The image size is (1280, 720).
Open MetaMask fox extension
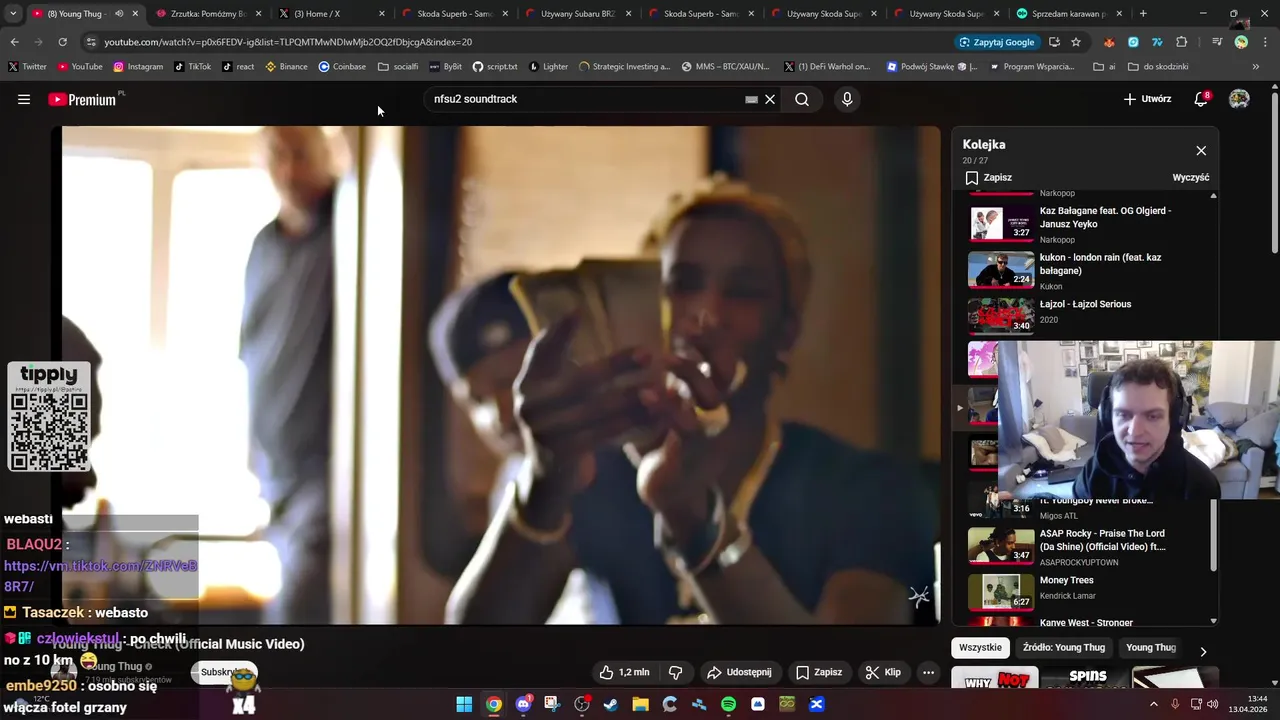1109,42
